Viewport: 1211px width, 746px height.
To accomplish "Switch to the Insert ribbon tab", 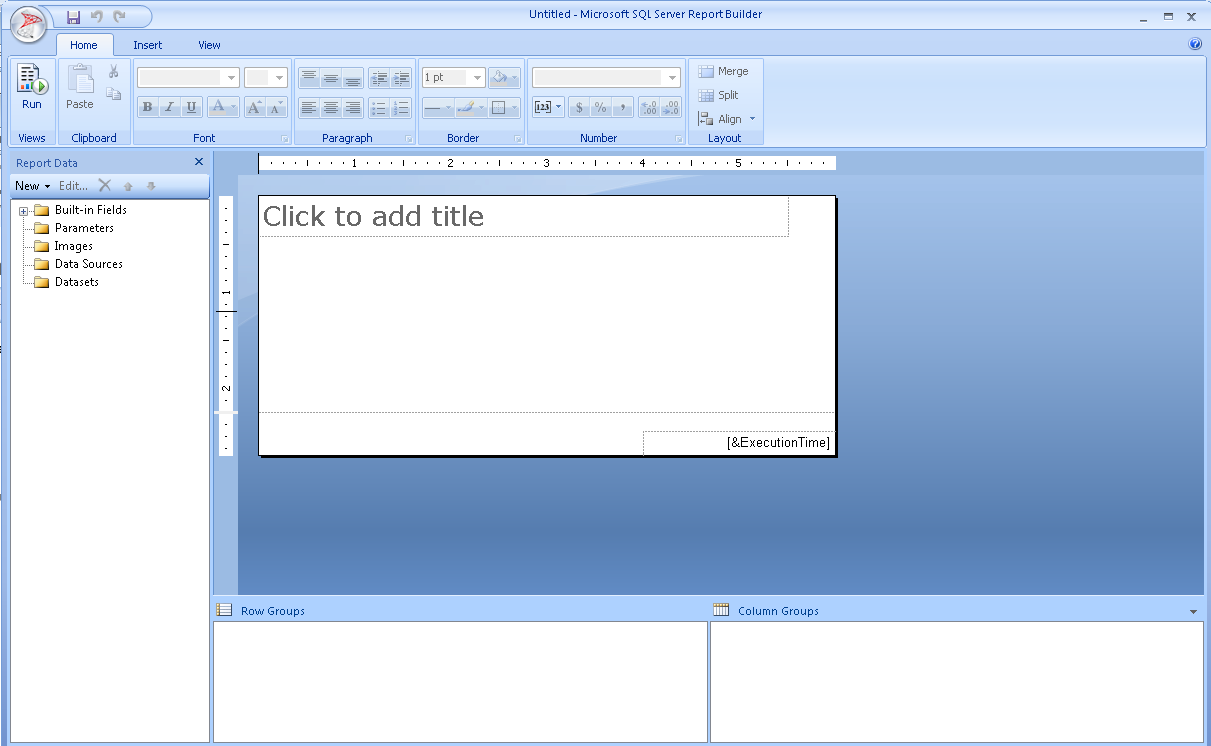I will 148,45.
